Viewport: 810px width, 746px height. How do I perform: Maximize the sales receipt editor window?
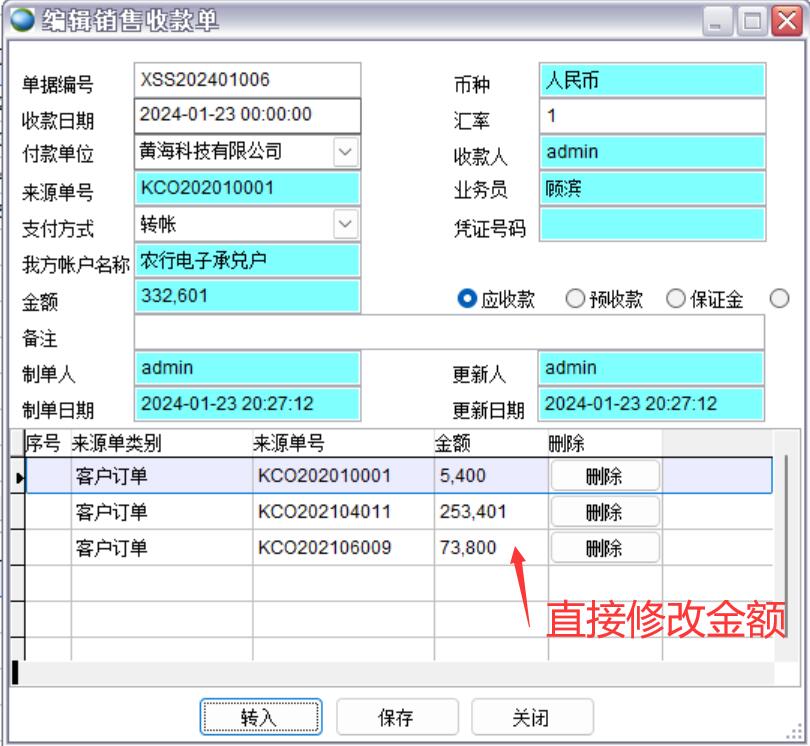click(752, 21)
